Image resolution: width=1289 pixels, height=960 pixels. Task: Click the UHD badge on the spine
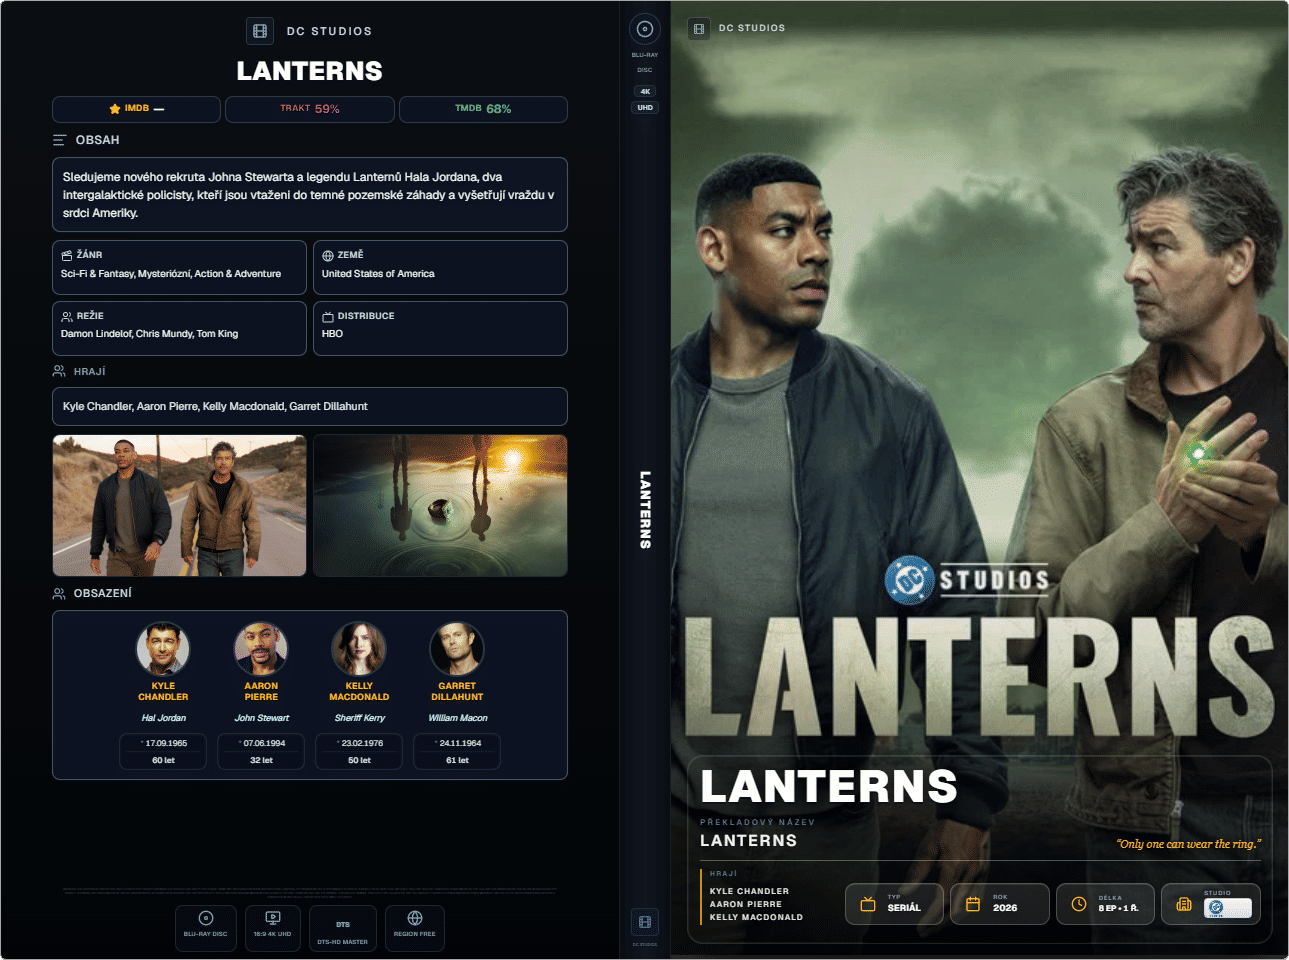click(645, 107)
